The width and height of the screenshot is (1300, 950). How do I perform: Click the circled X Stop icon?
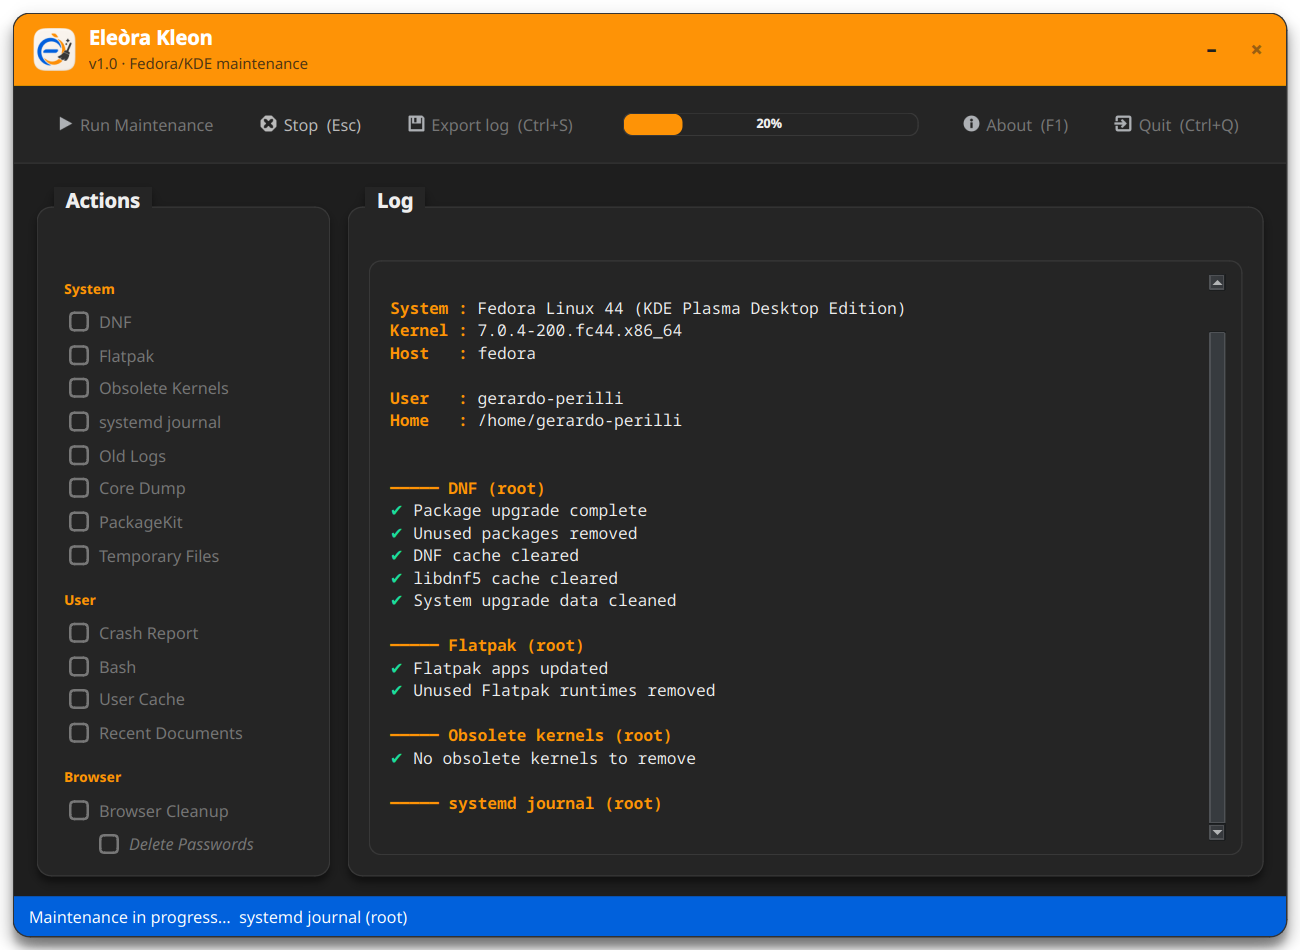[268, 124]
